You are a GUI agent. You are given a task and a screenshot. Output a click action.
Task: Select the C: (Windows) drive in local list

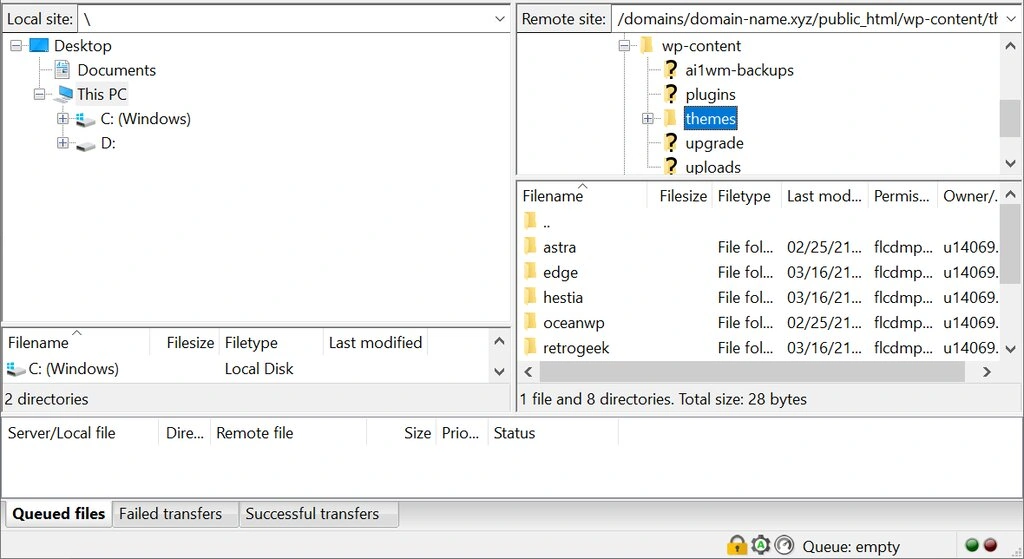pyautogui.click(x=73, y=369)
